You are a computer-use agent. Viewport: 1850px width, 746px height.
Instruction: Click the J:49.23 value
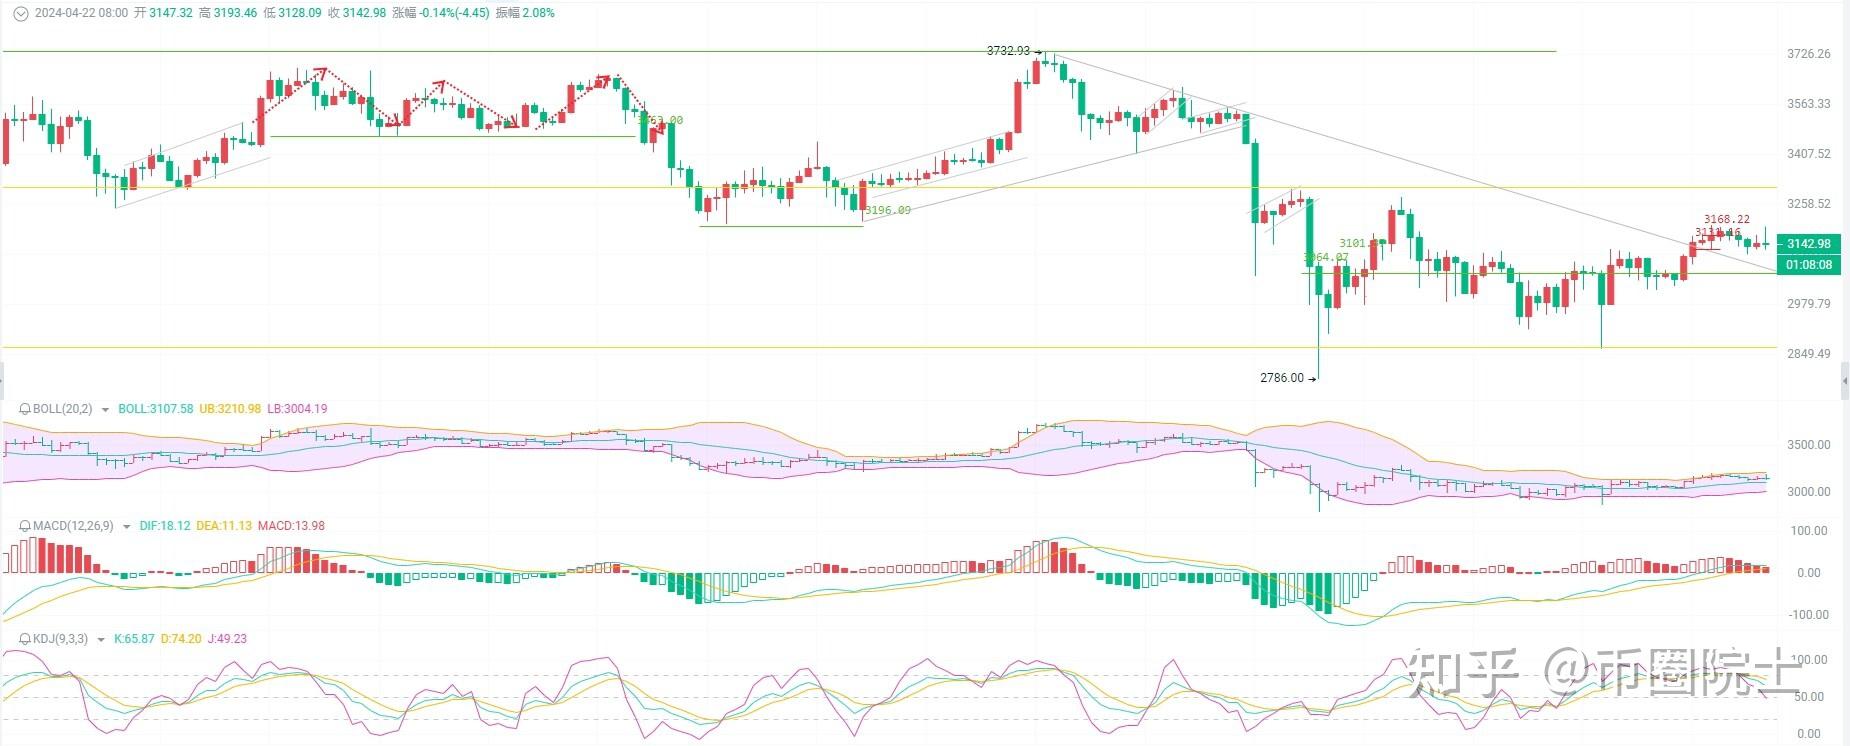[x=227, y=639]
